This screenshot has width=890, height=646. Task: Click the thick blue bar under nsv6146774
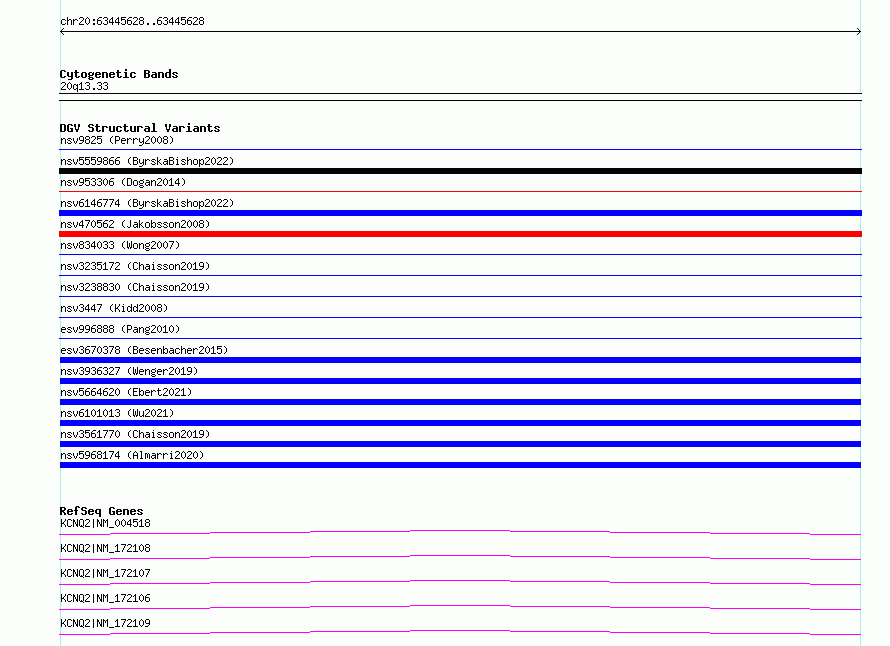460,213
